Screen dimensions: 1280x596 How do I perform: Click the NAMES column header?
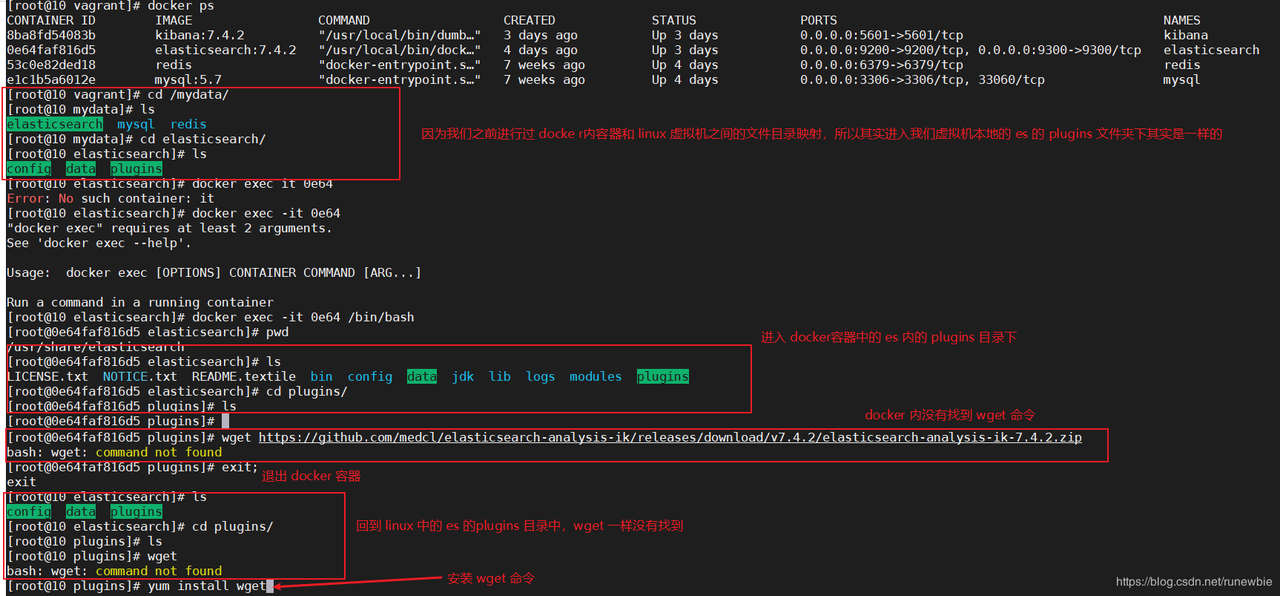tap(1182, 20)
